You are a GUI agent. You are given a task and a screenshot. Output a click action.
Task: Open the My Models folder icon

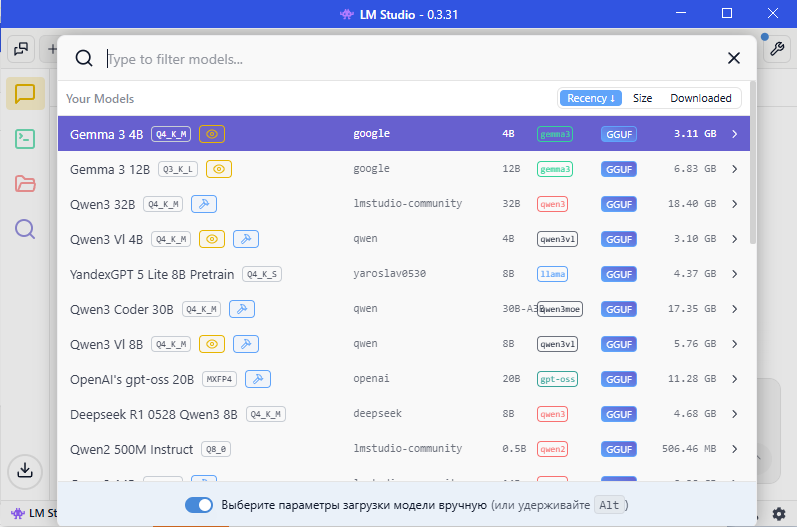25,183
